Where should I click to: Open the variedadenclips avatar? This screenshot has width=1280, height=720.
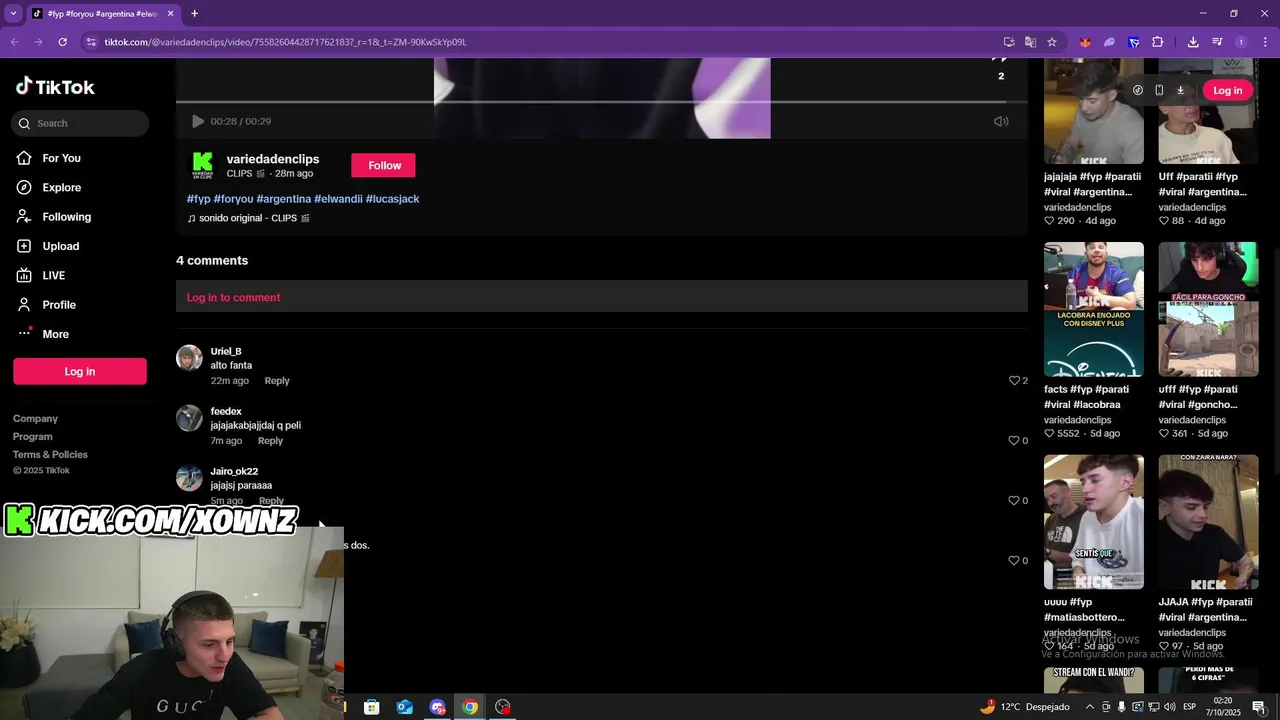tap(202, 165)
